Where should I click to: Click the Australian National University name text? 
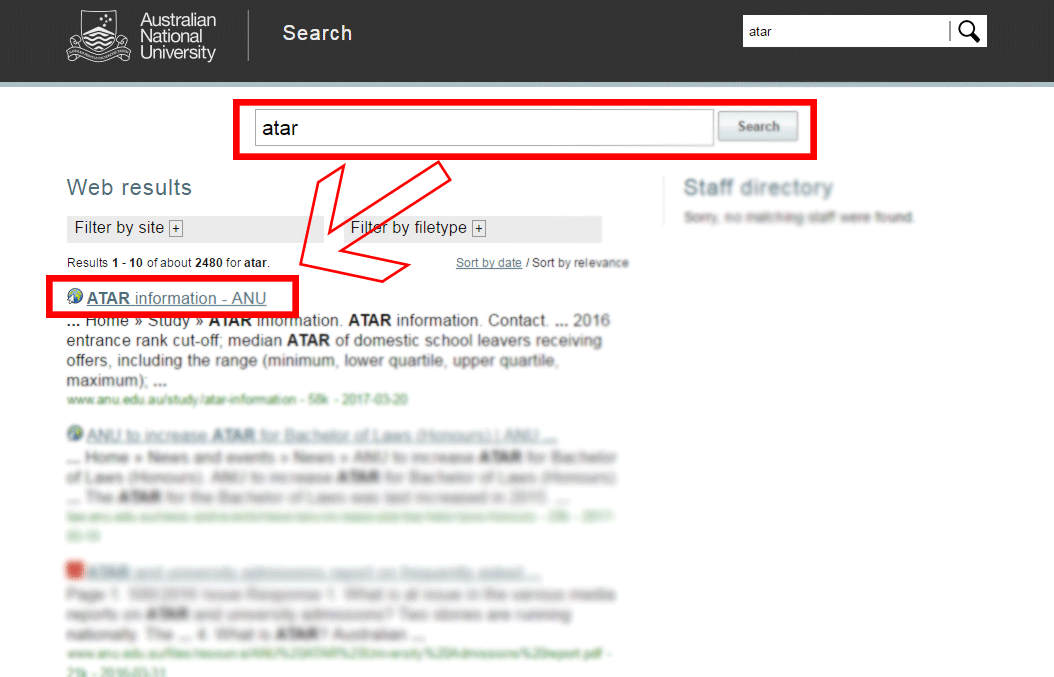[178, 36]
